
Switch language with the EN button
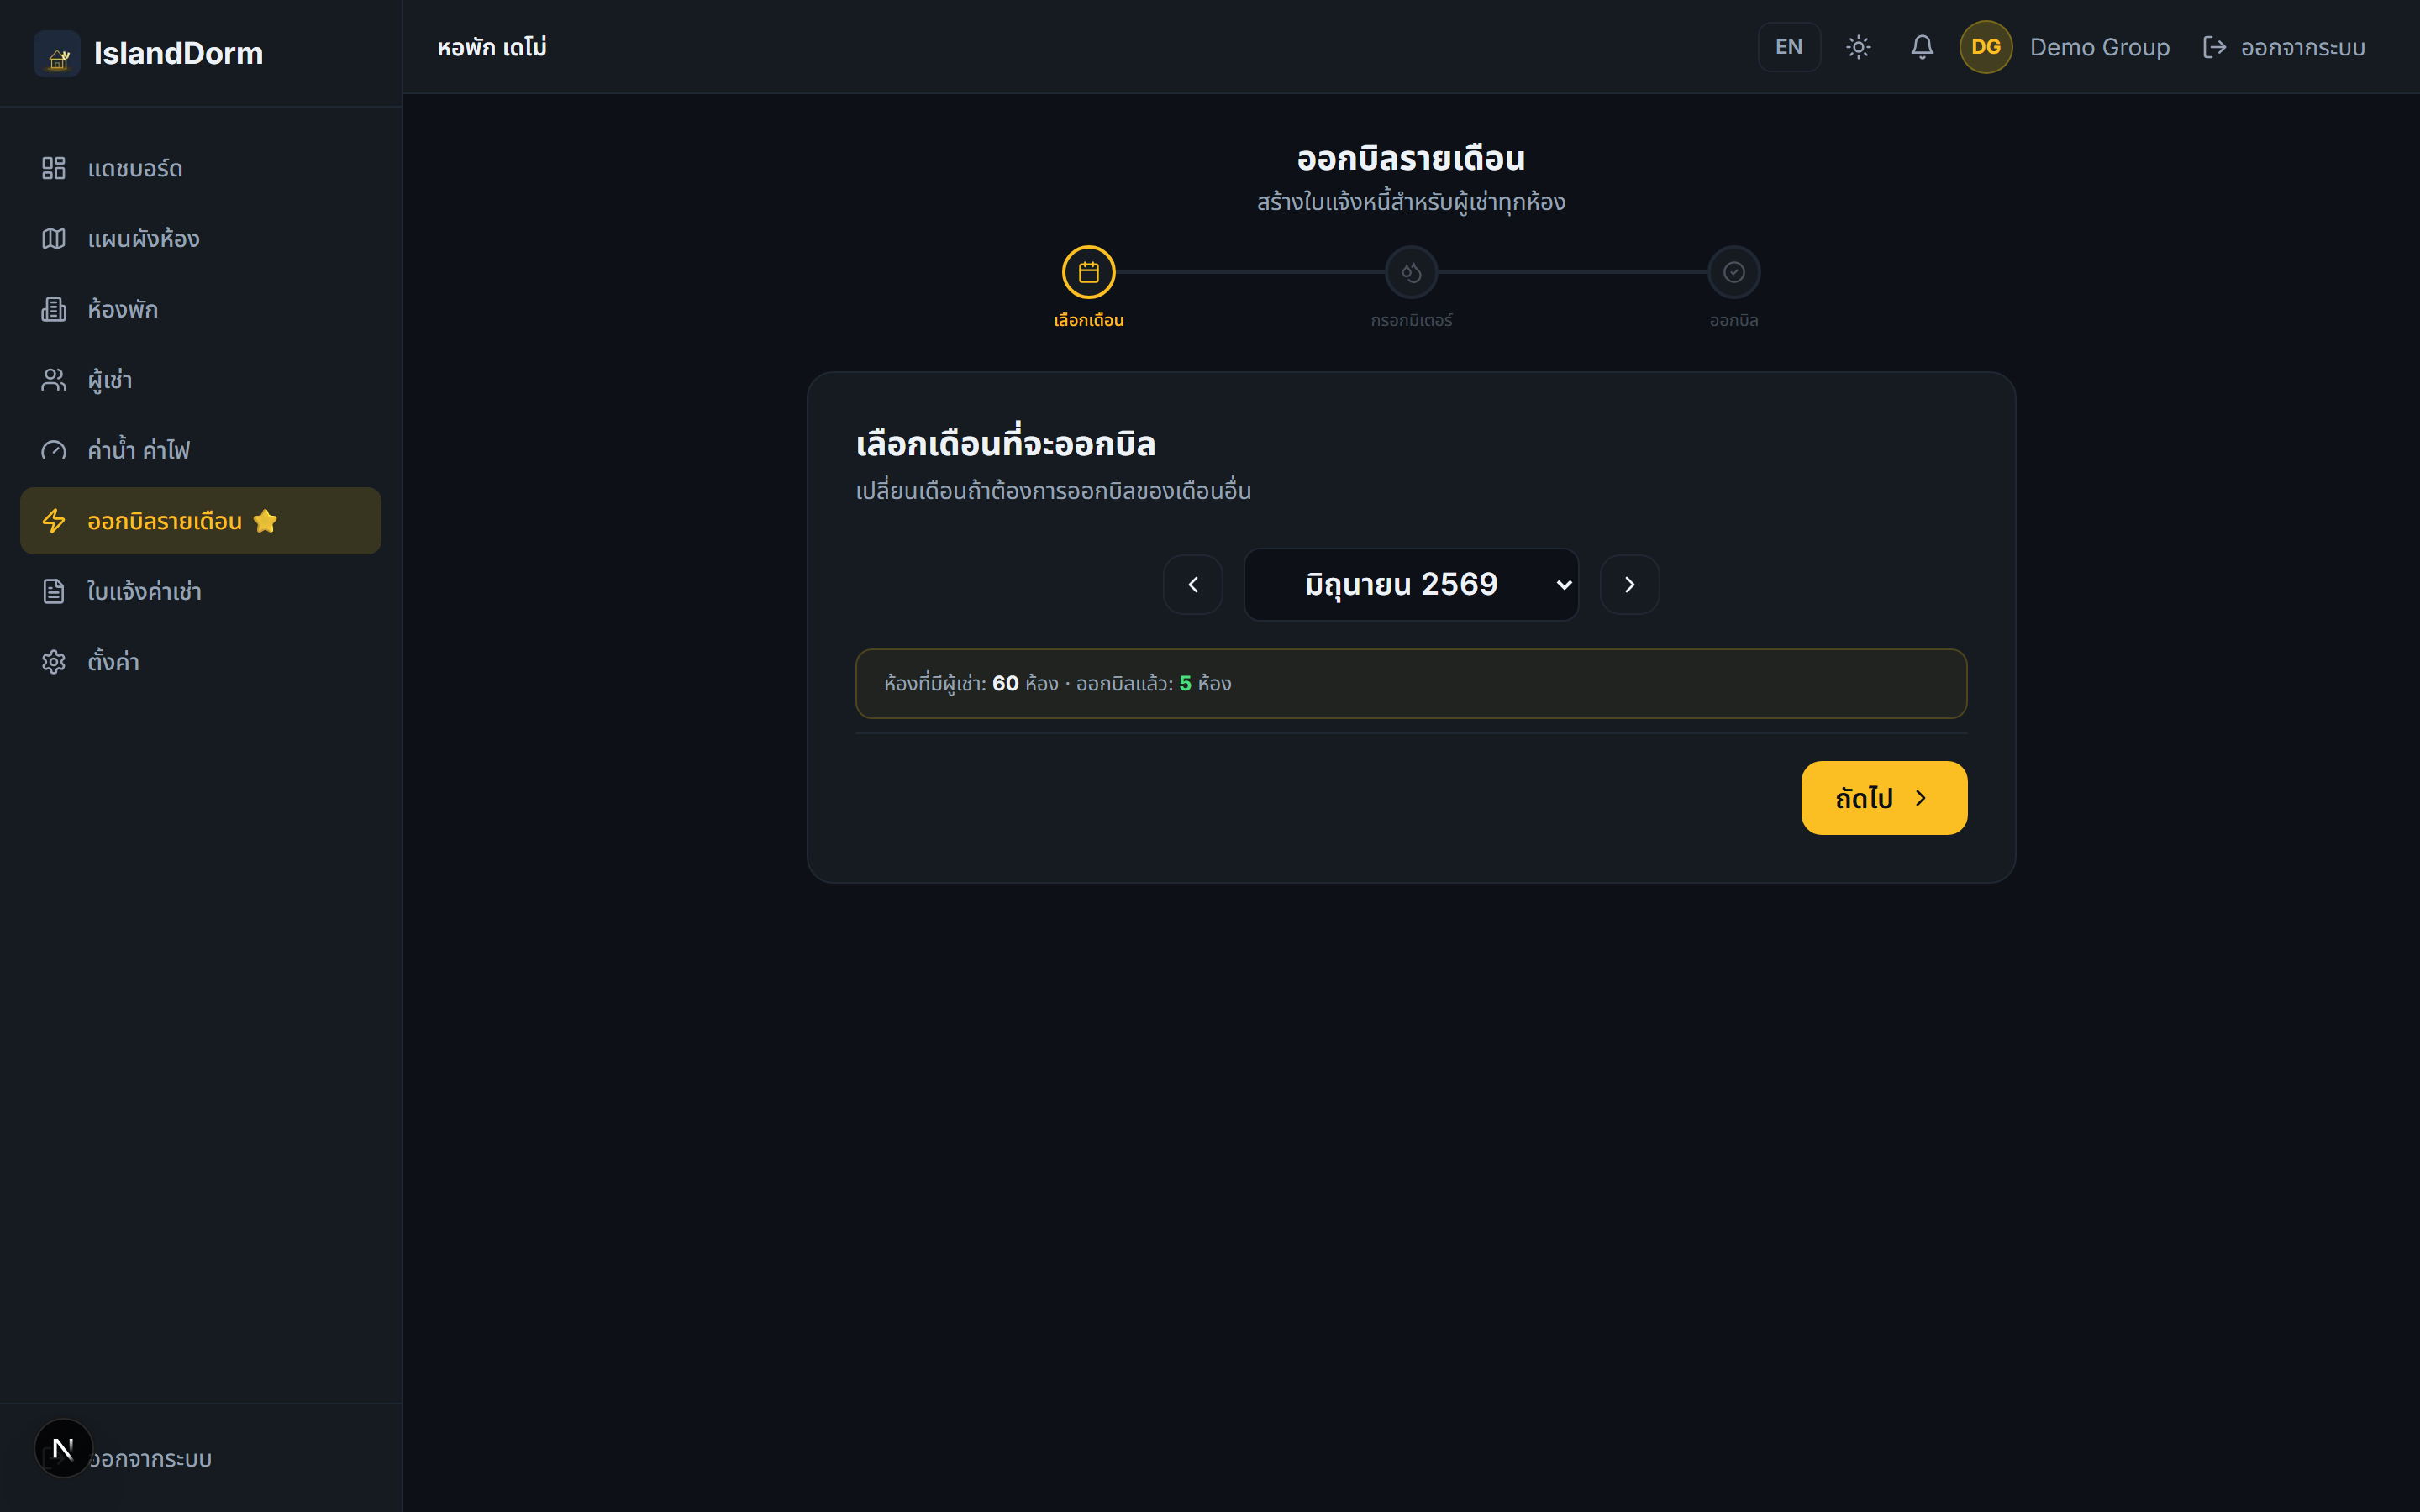1789,47
